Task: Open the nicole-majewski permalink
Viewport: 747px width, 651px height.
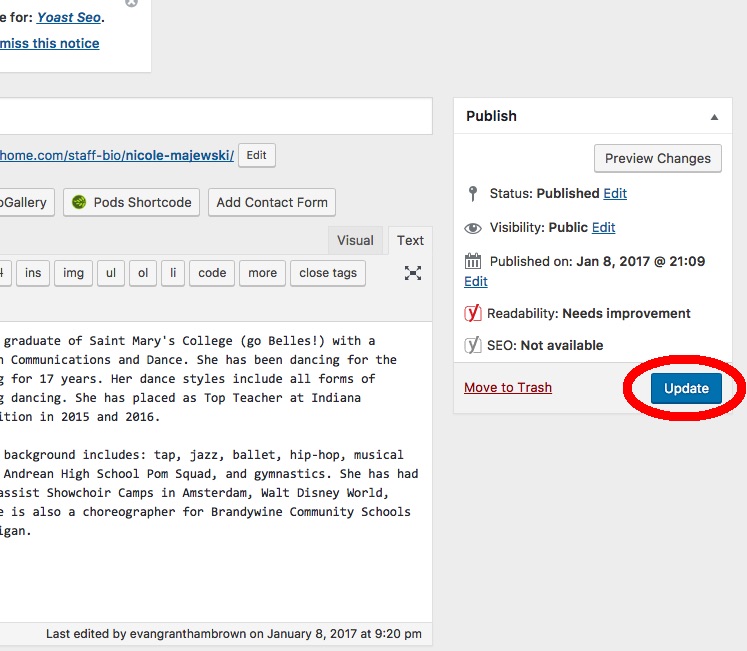Action: pyautogui.click(x=117, y=155)
